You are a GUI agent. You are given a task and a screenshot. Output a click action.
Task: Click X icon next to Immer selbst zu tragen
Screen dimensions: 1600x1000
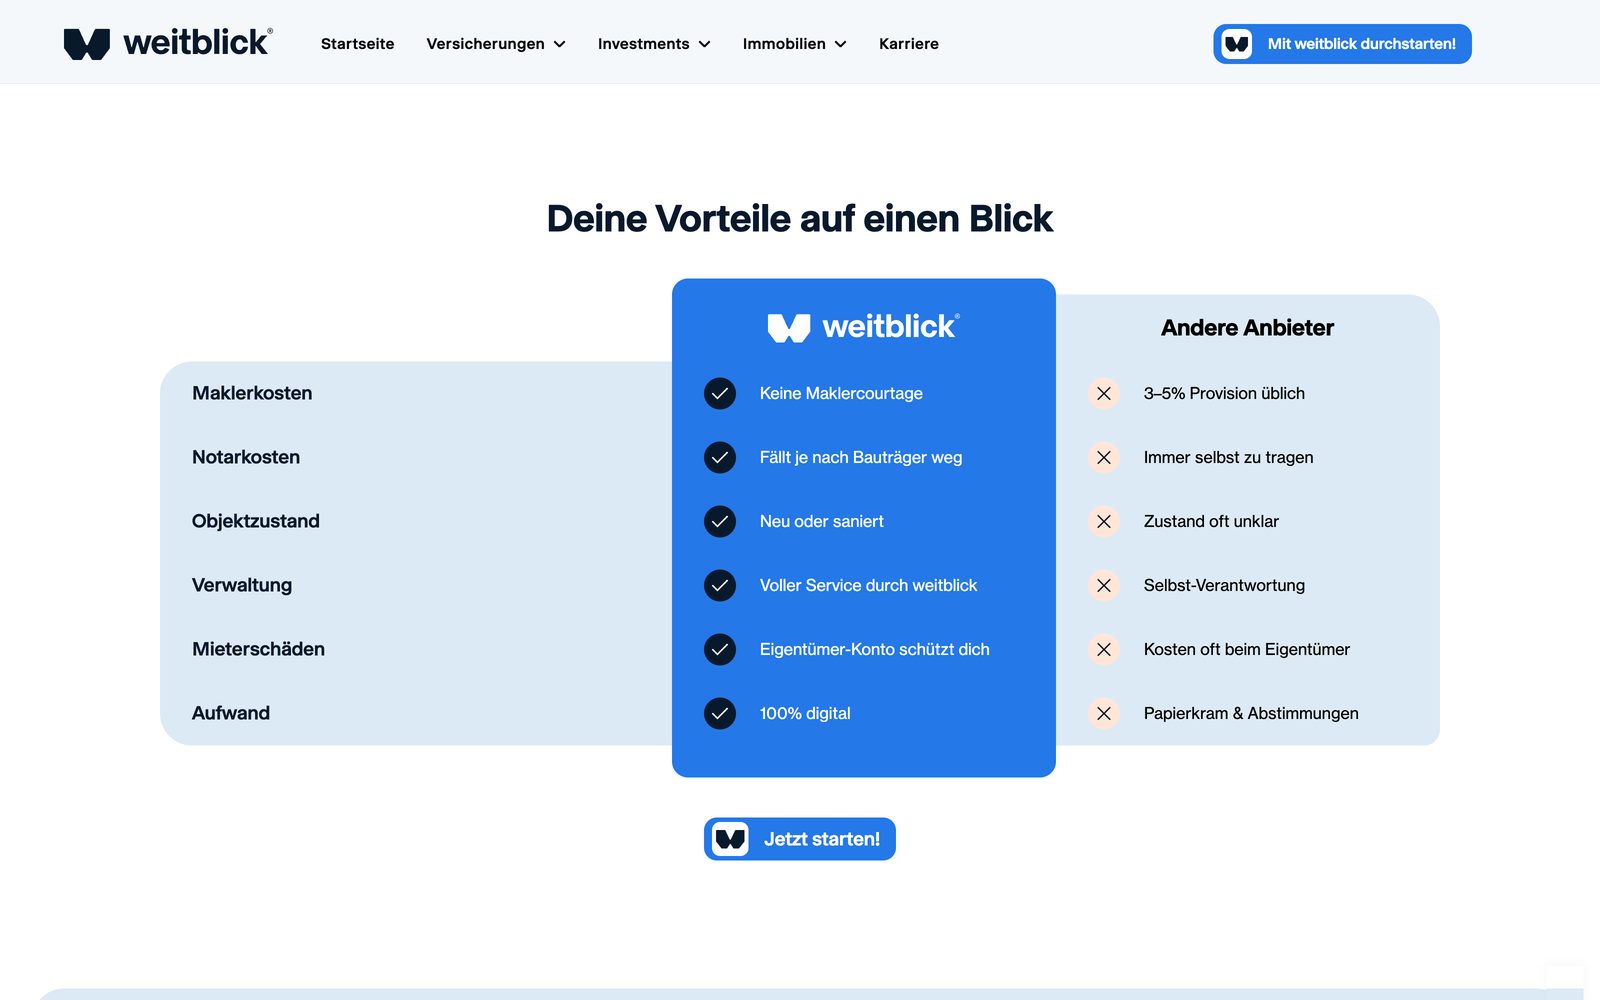tap(1104, 458)
